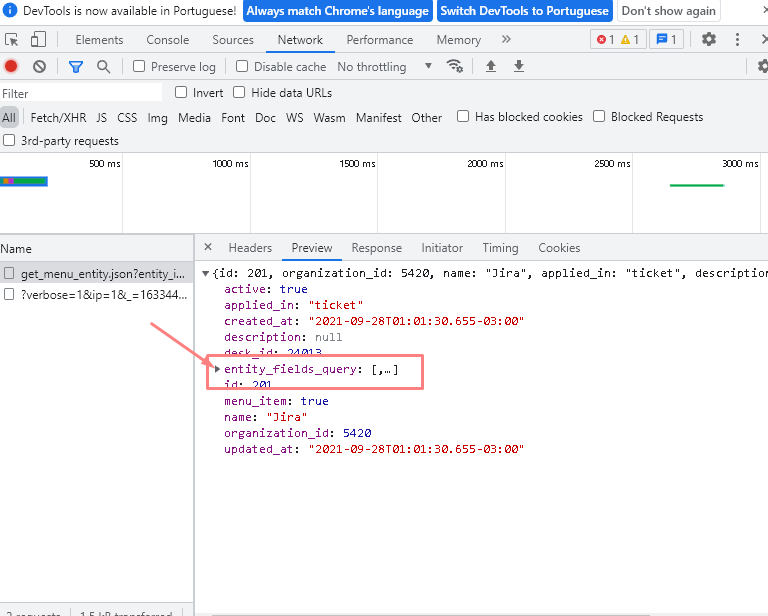The height and width of the screenshot is (616, 768).
Task: Filter requests by Wasm type
Action: [329, 118]
